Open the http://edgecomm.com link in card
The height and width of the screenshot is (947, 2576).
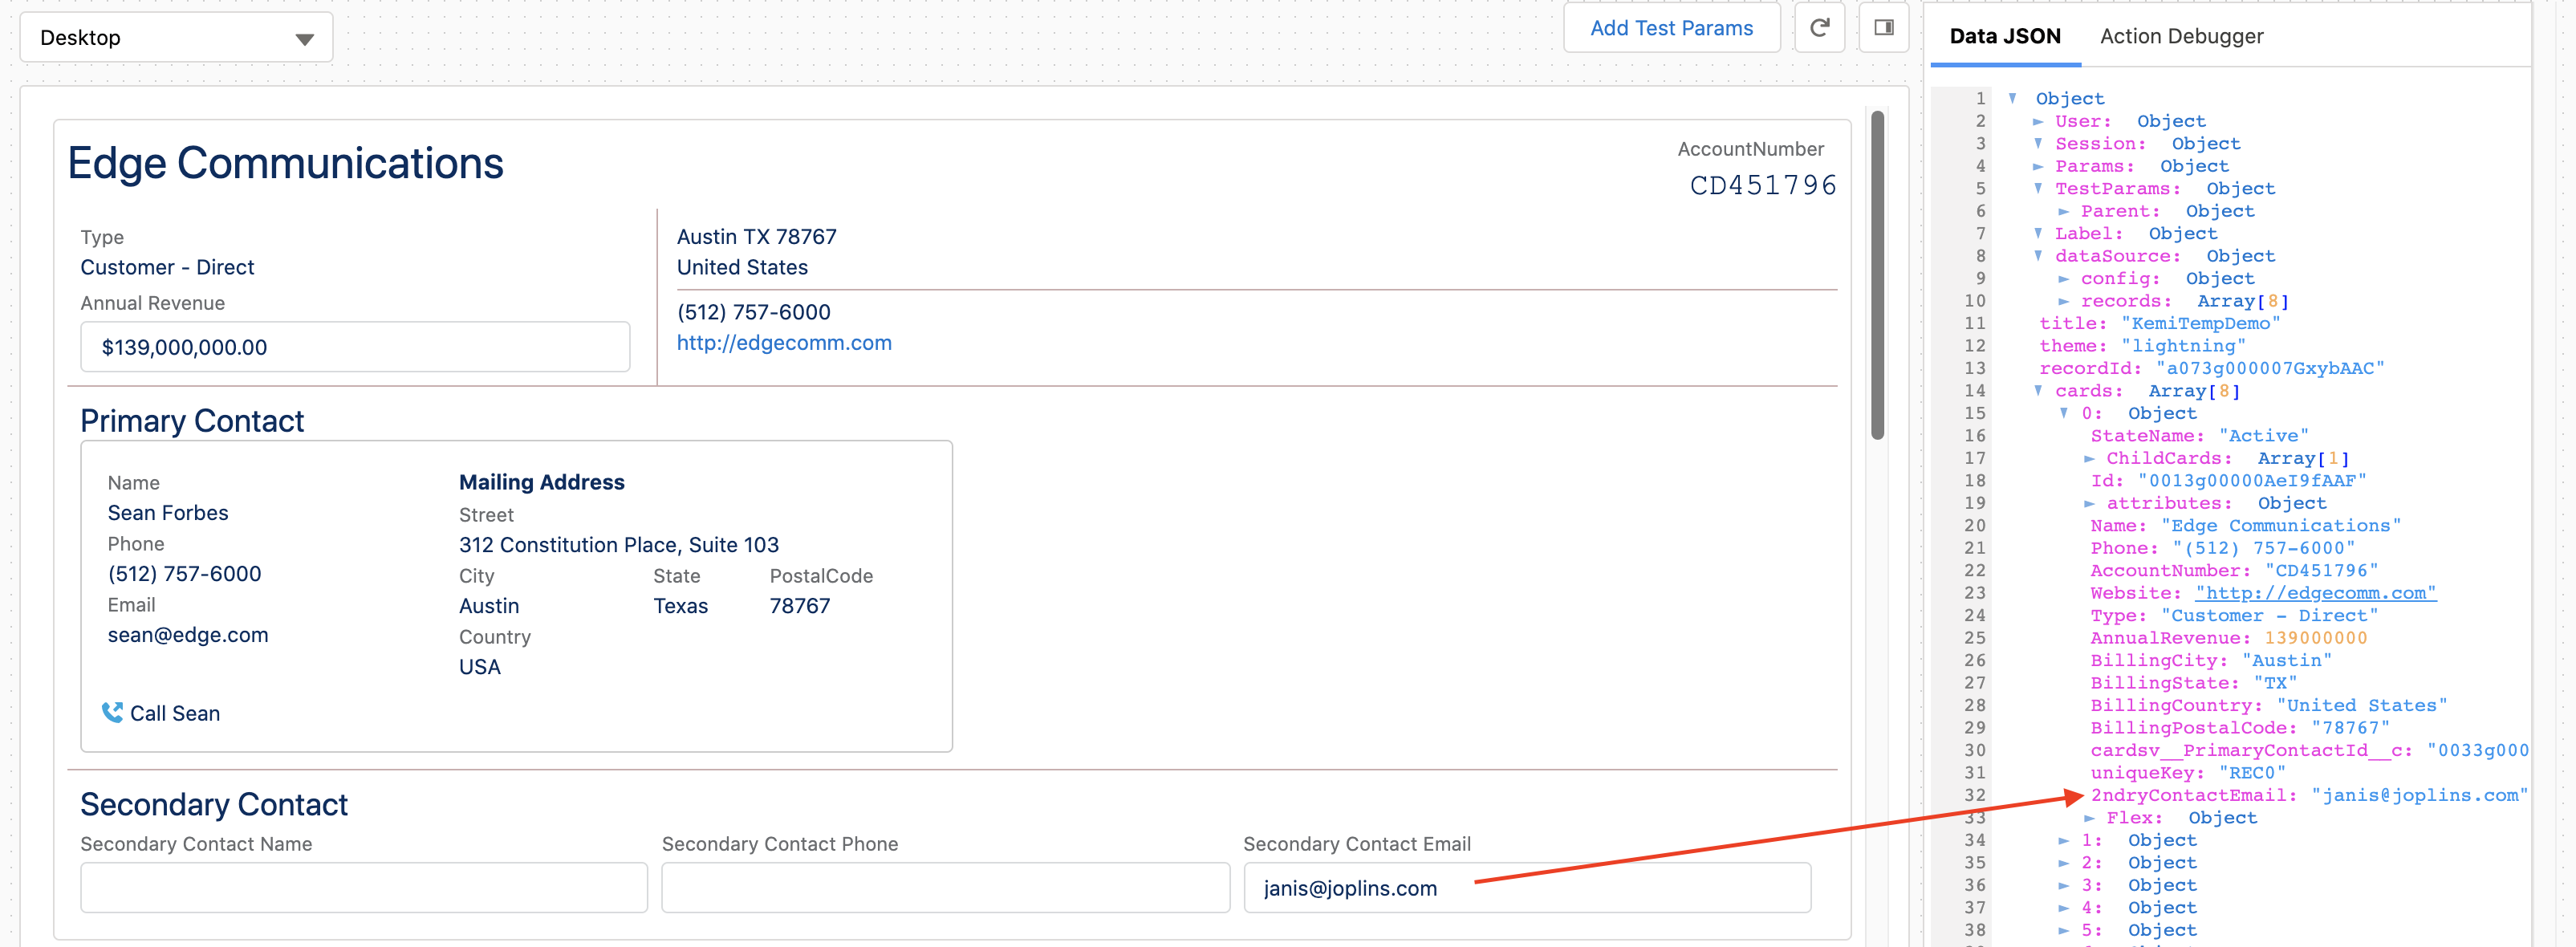[x=784, y=343]
